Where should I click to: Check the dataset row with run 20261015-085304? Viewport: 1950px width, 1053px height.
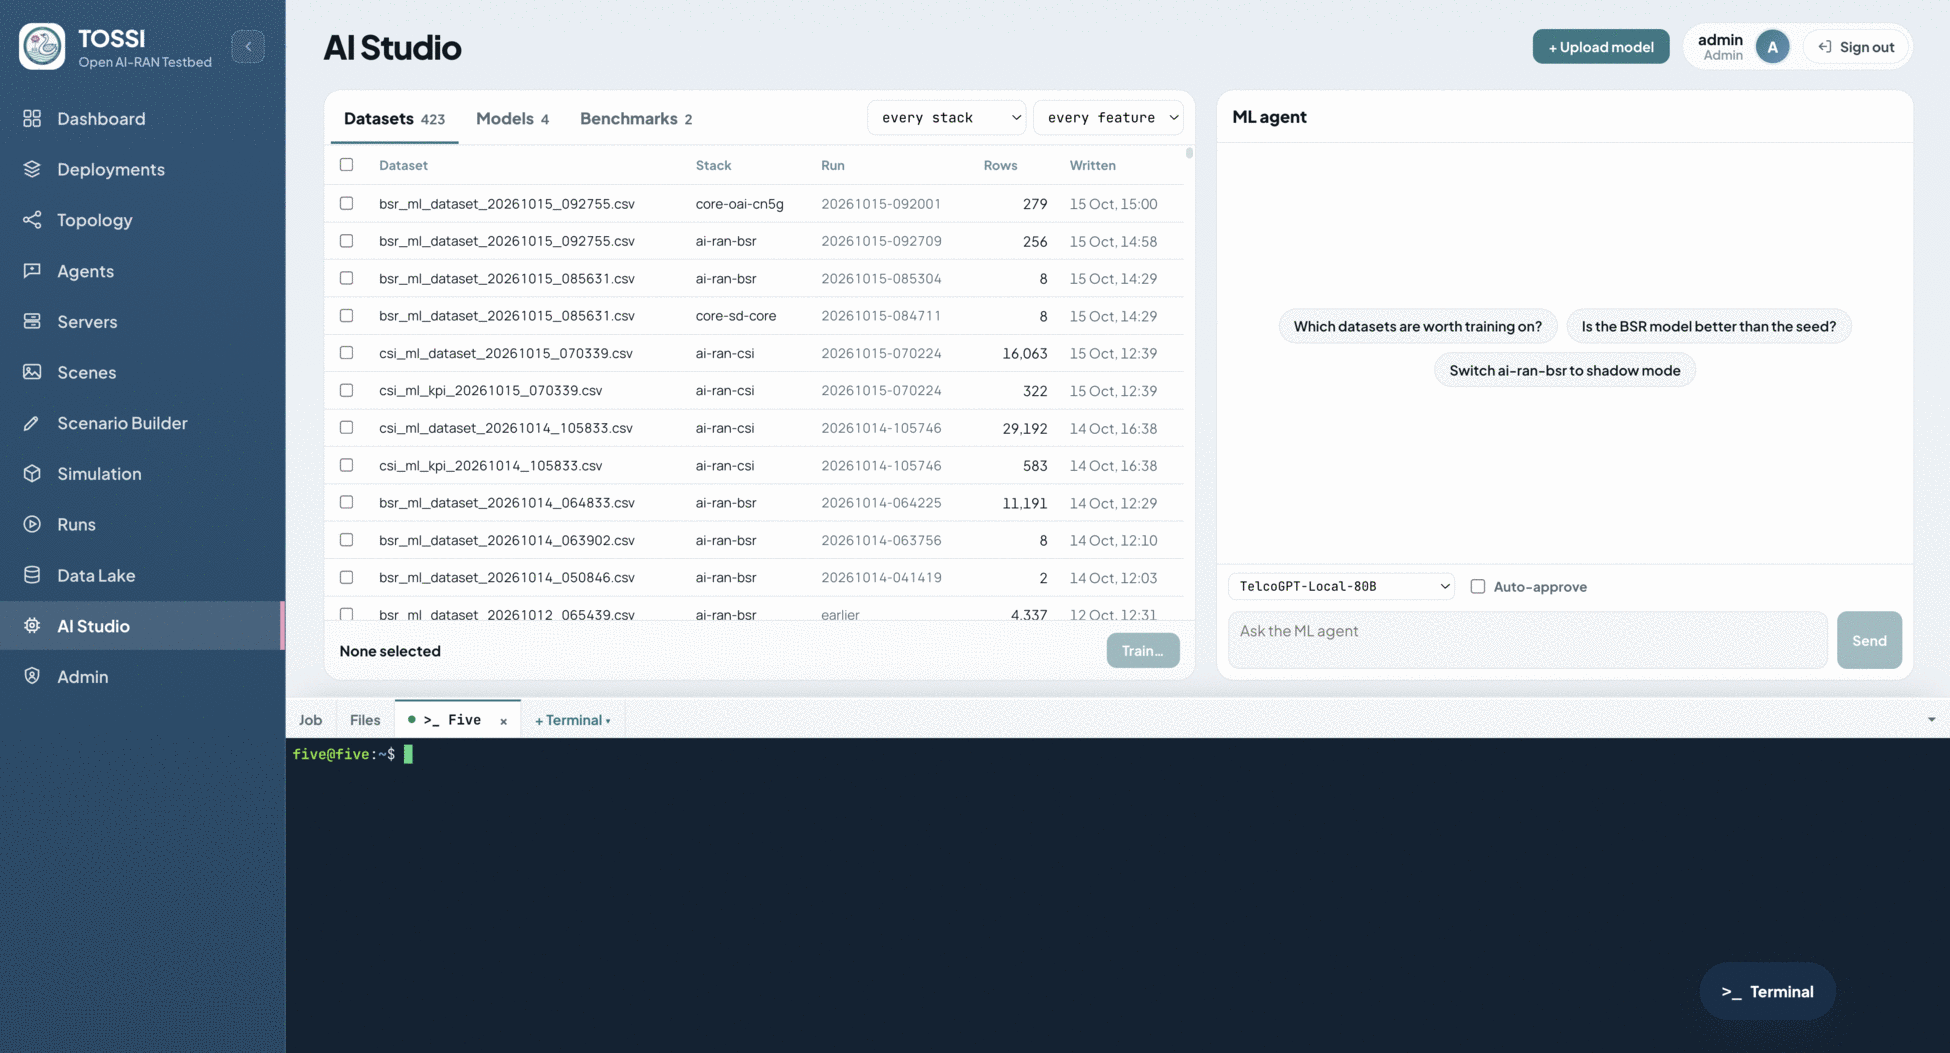(x=346, y=278)
